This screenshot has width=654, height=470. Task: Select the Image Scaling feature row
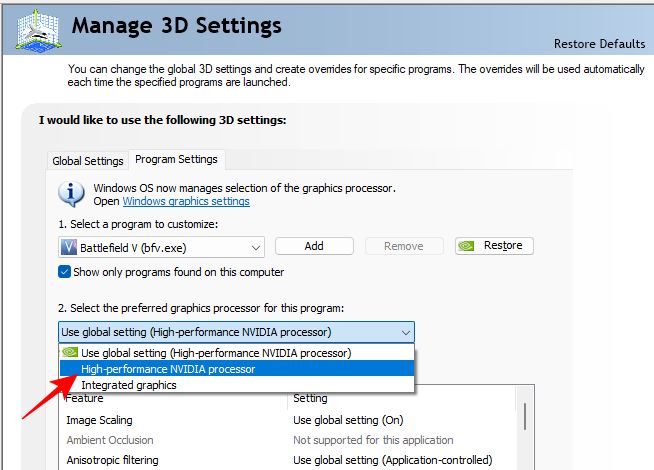(x=99, y=421)
